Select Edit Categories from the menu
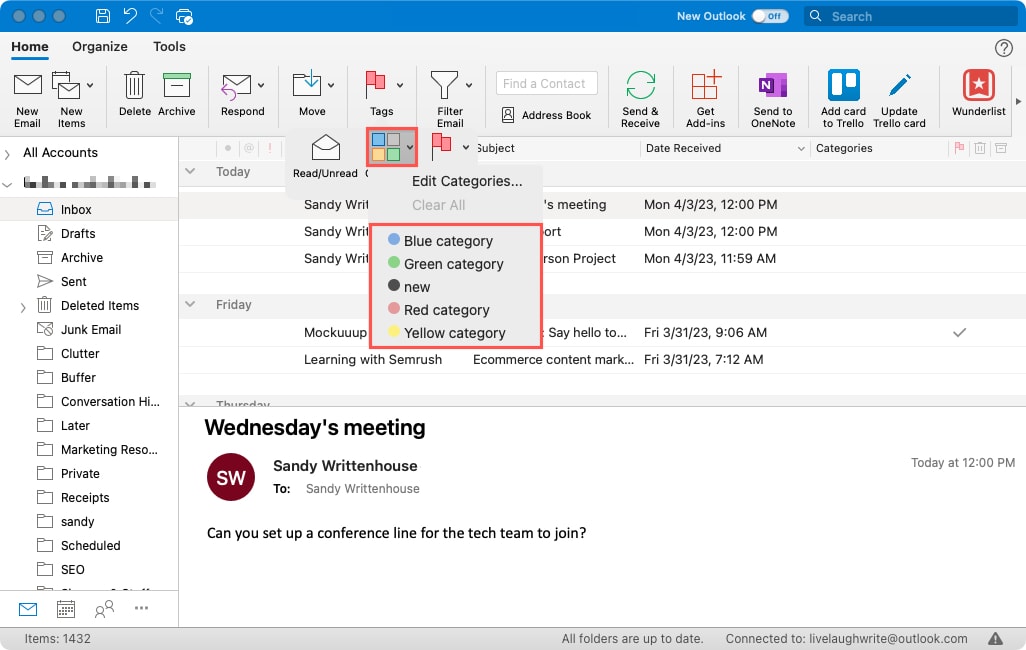The height and width of the screenshot is (650, 1026). click(x=469, y=181)
